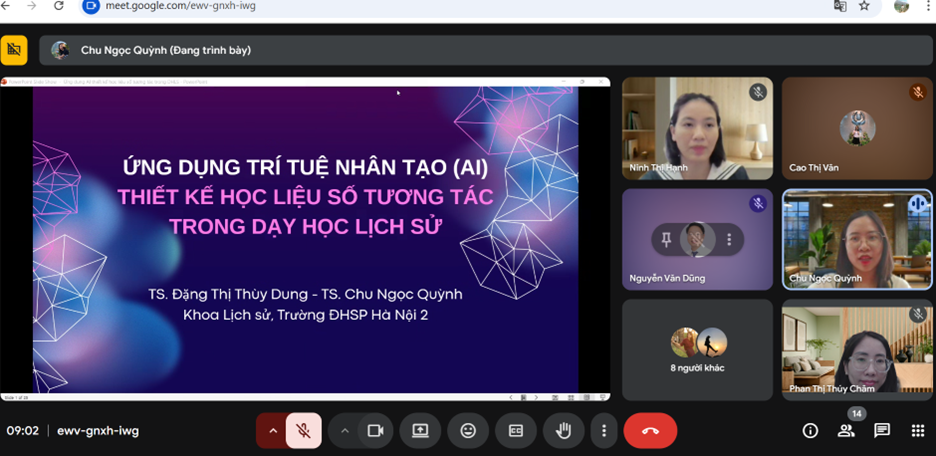
Task: Unmute the microphone in the call bar
Action: [x=304, y=431]
